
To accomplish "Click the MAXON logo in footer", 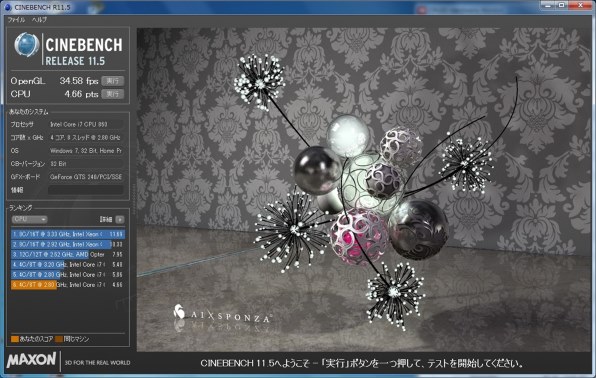I will click(32, 360).
